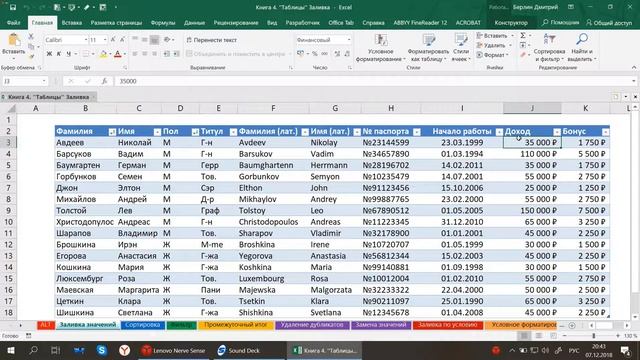This screenshot has height=360, width=640.
Task: Increase font size with large A icon
Action: [113, 40]
